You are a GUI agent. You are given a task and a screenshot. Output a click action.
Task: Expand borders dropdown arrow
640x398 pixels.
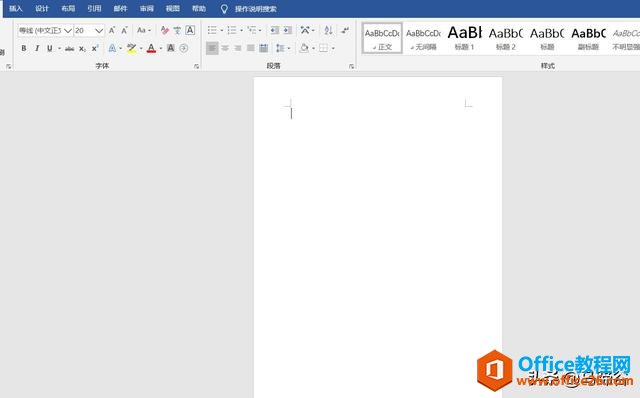333,49
